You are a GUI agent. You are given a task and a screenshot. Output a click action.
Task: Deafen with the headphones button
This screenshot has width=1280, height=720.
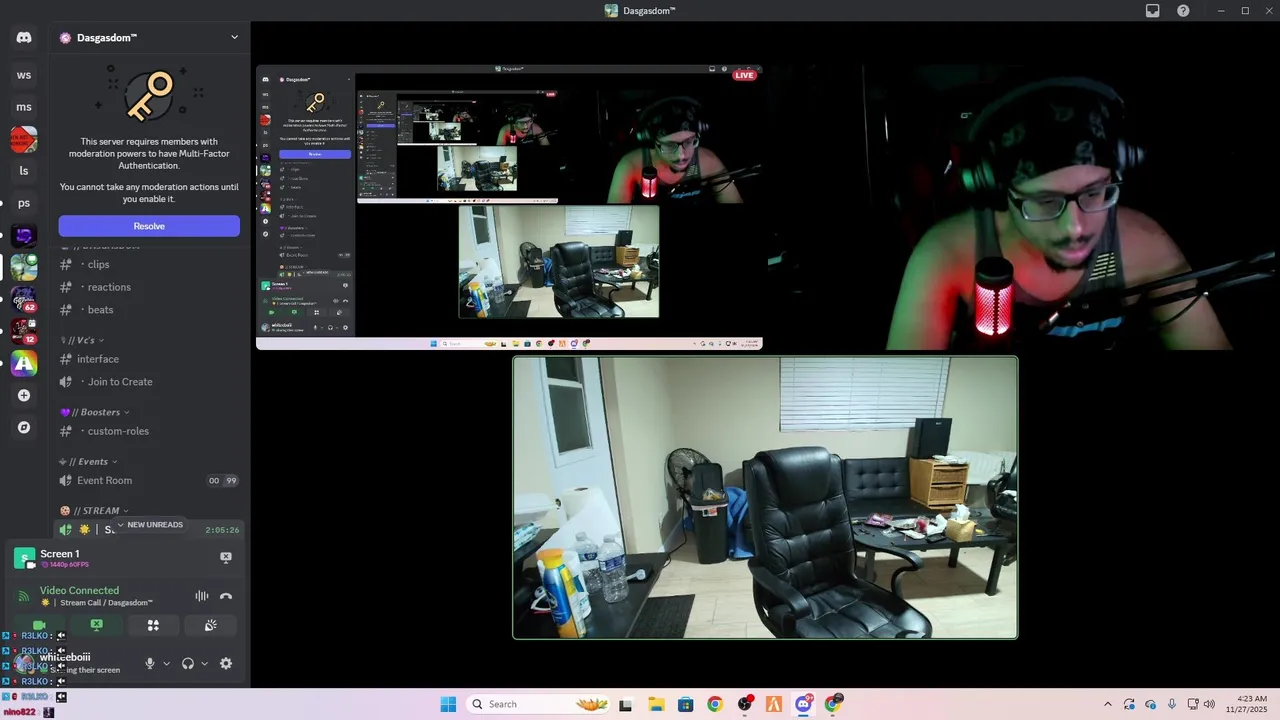[187, 663]
